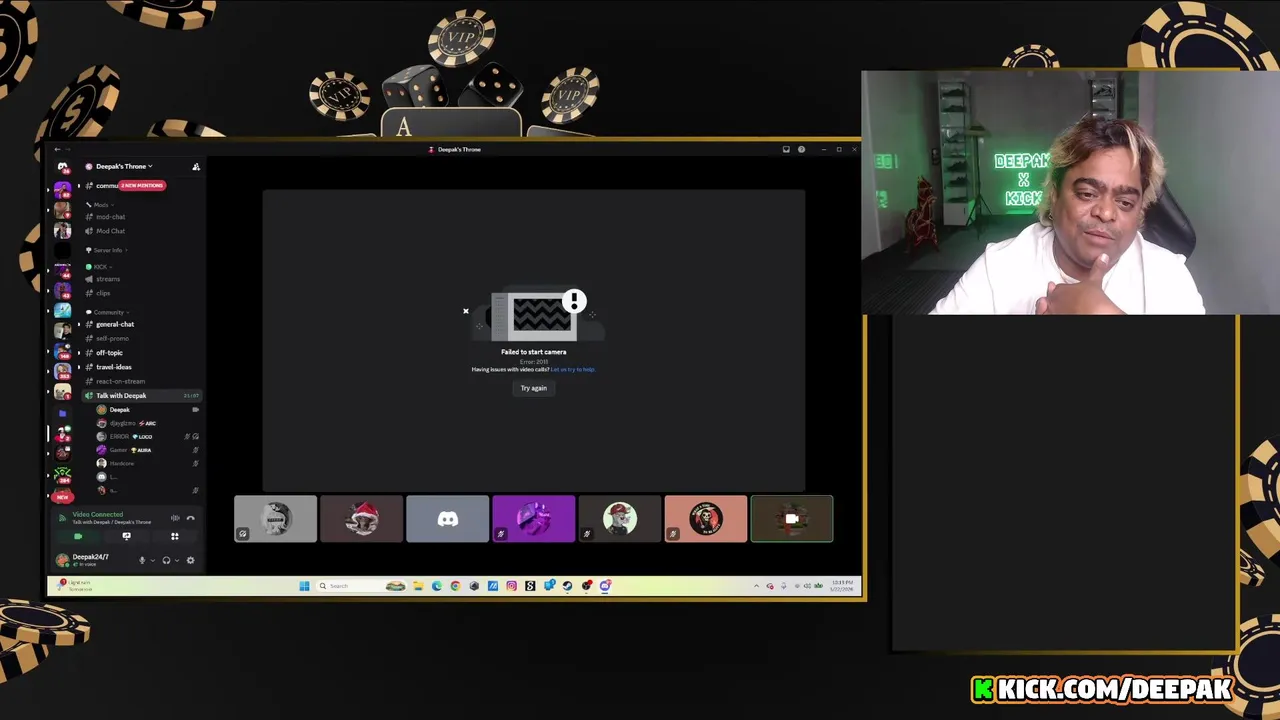Open the react-on-stream channel

120,381
